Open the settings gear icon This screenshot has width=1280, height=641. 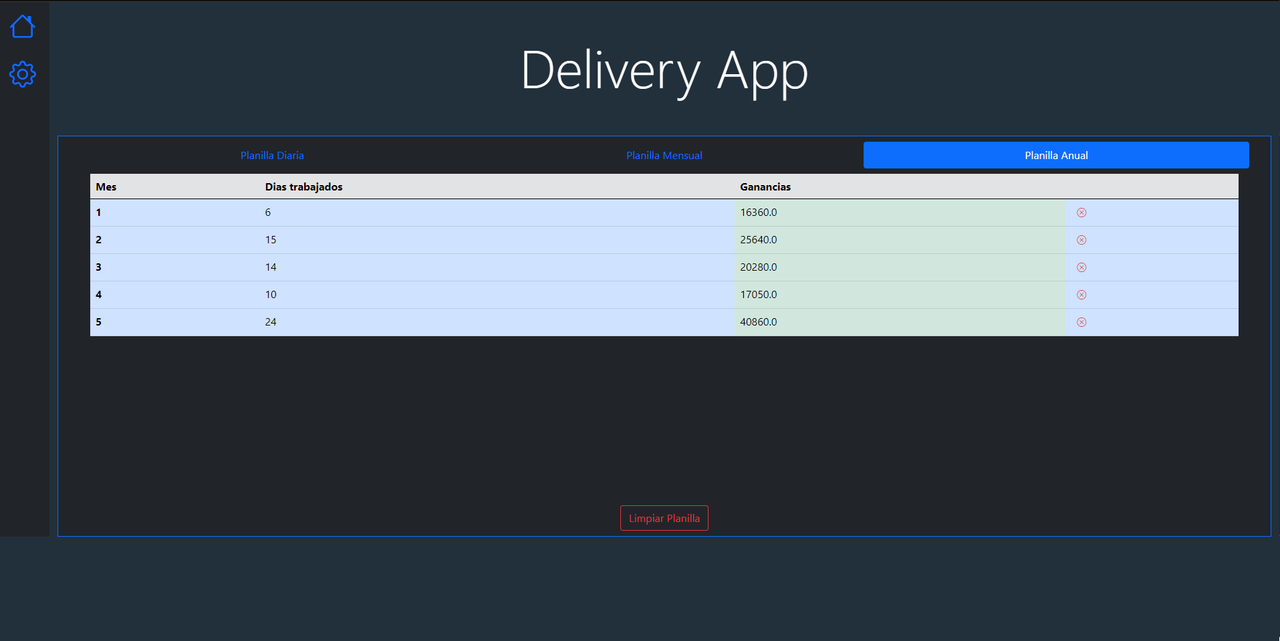[22, 74]
